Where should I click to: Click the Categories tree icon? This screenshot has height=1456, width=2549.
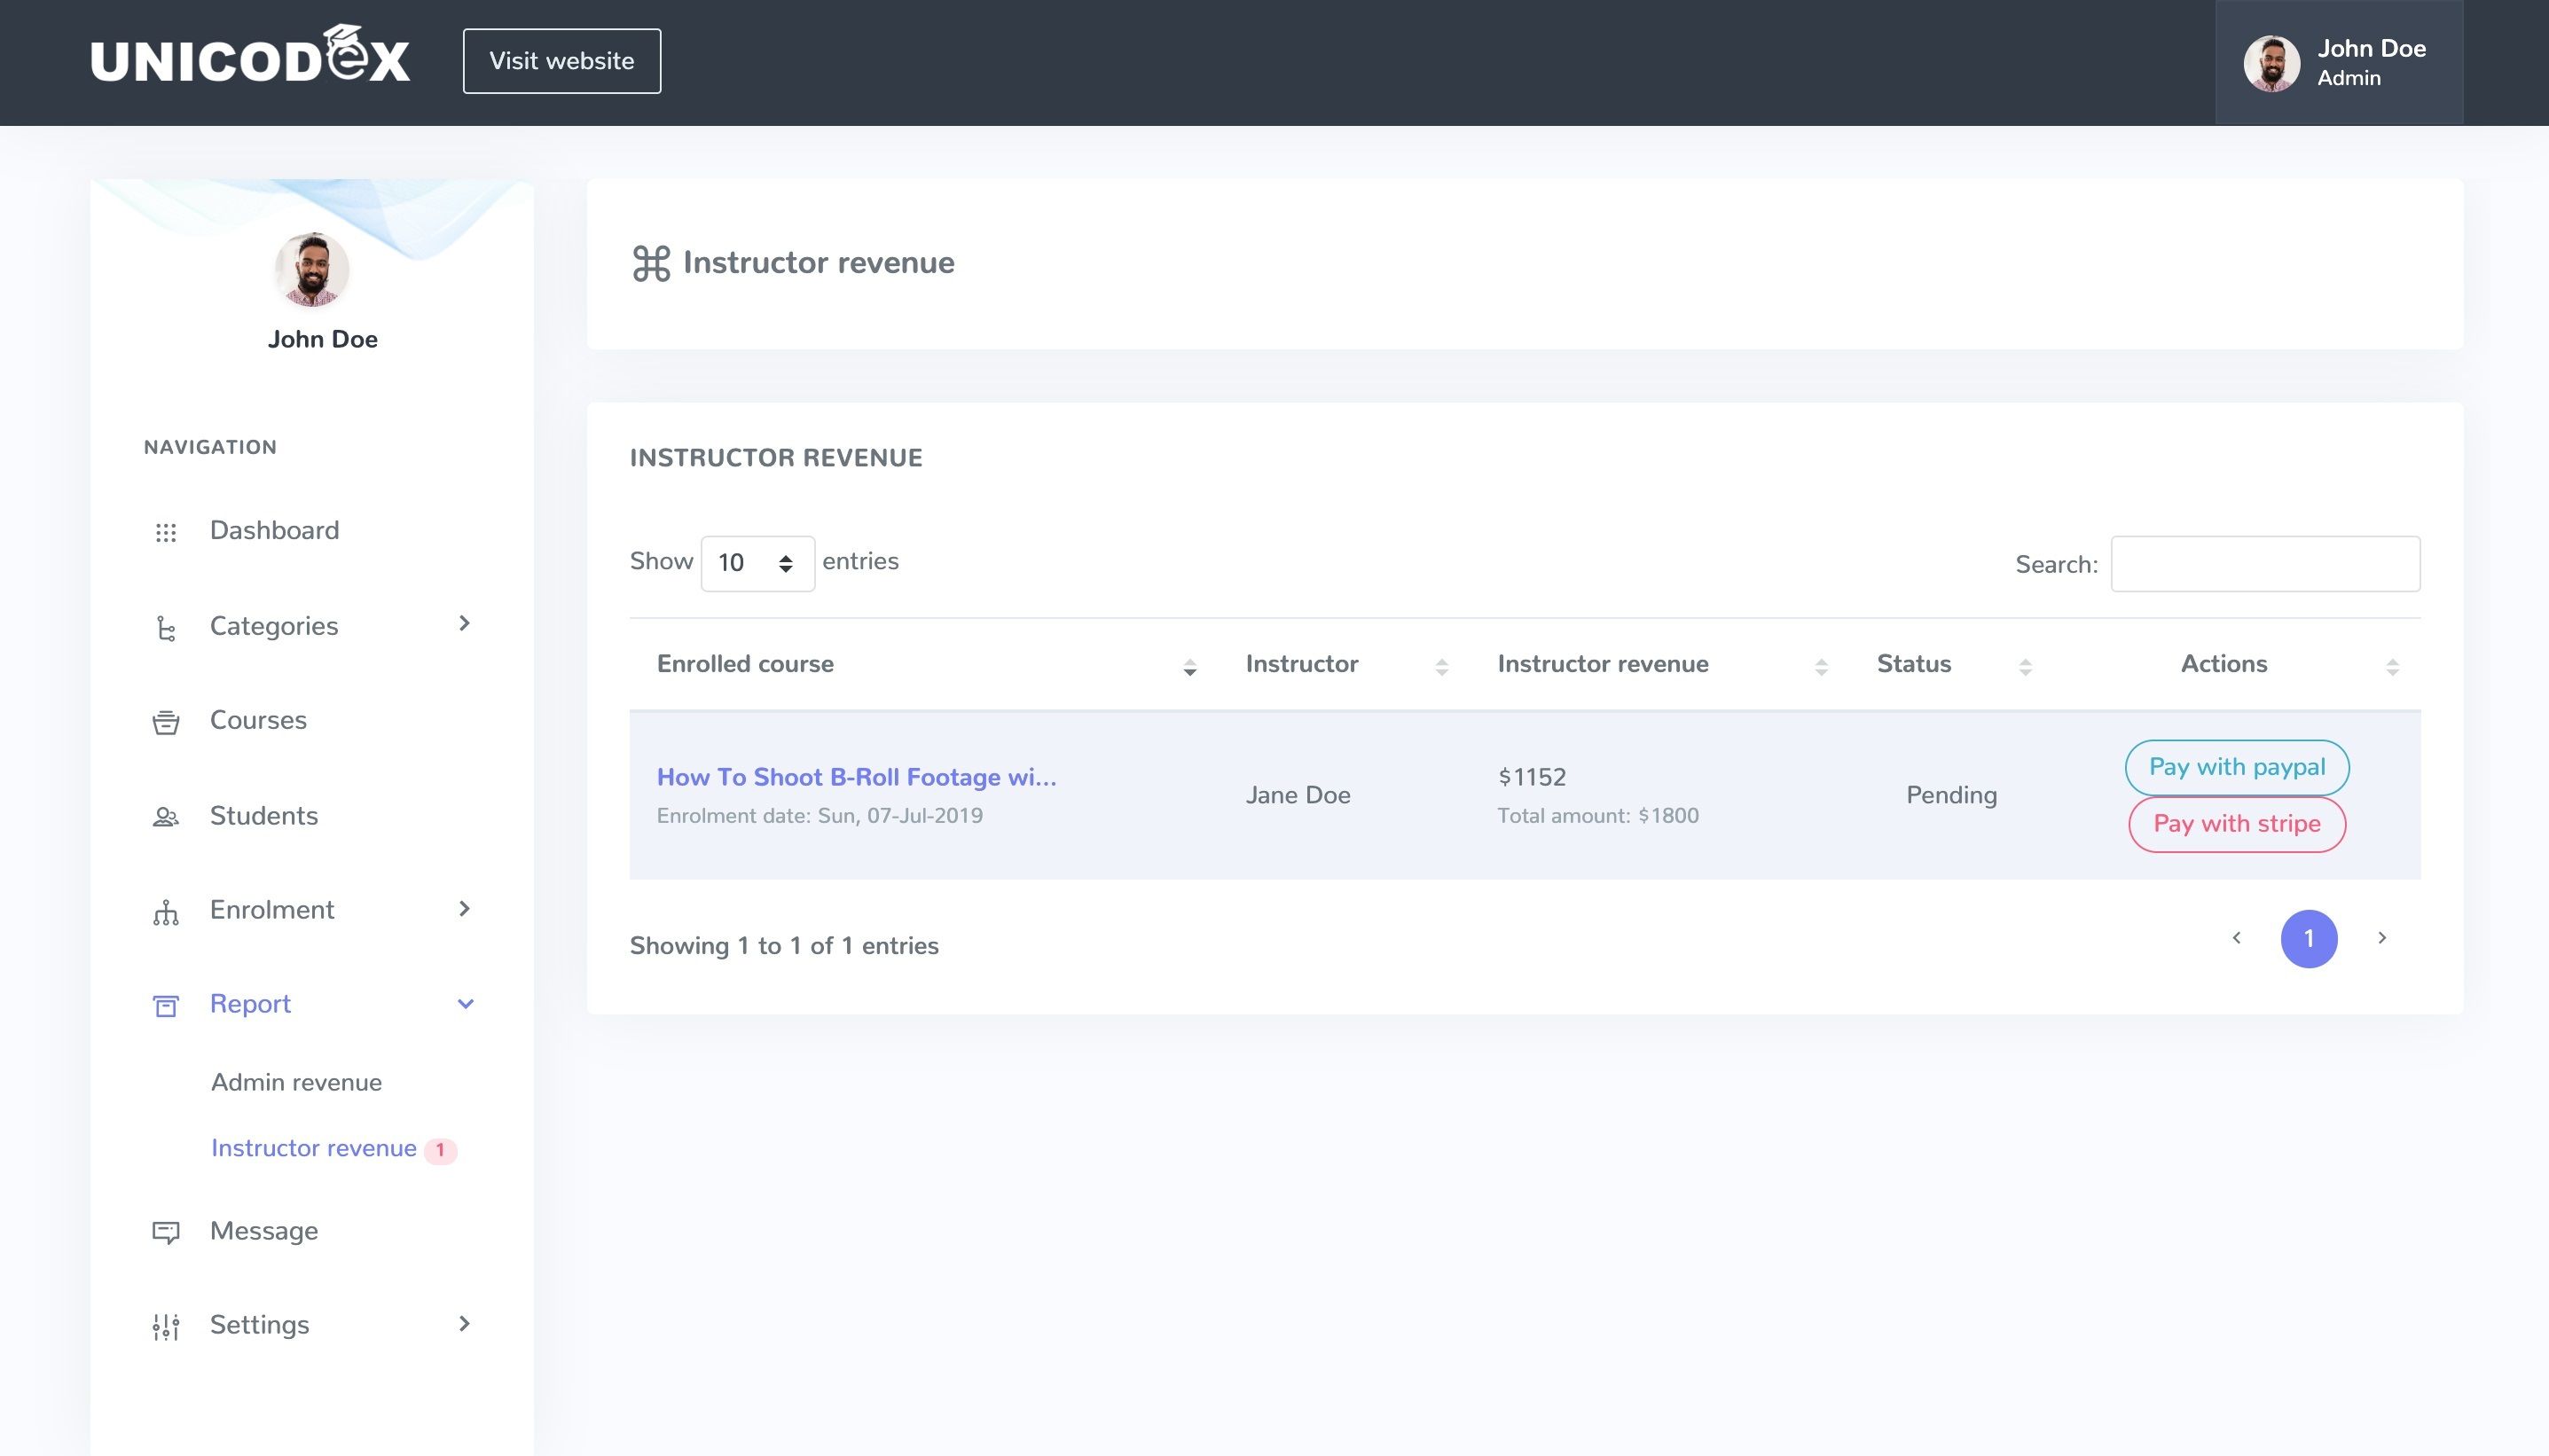(166, 628)
